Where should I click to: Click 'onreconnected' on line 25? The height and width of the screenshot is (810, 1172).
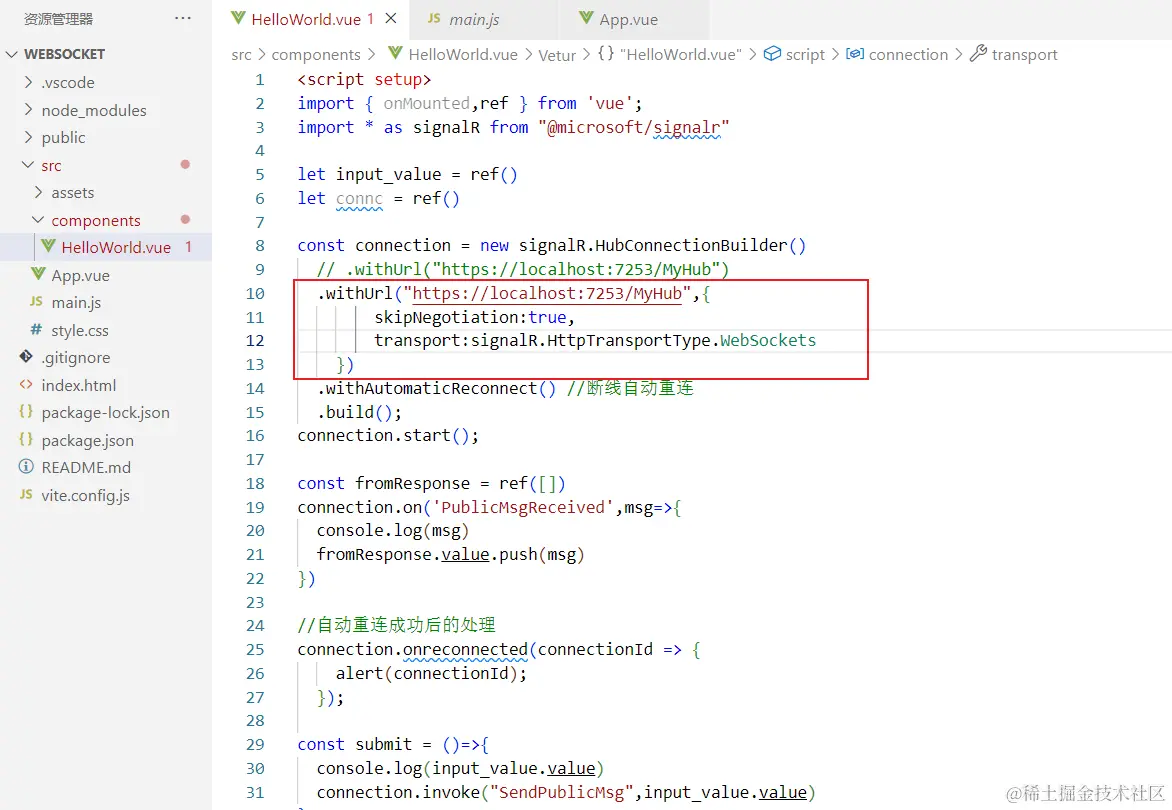coord(465,650)
